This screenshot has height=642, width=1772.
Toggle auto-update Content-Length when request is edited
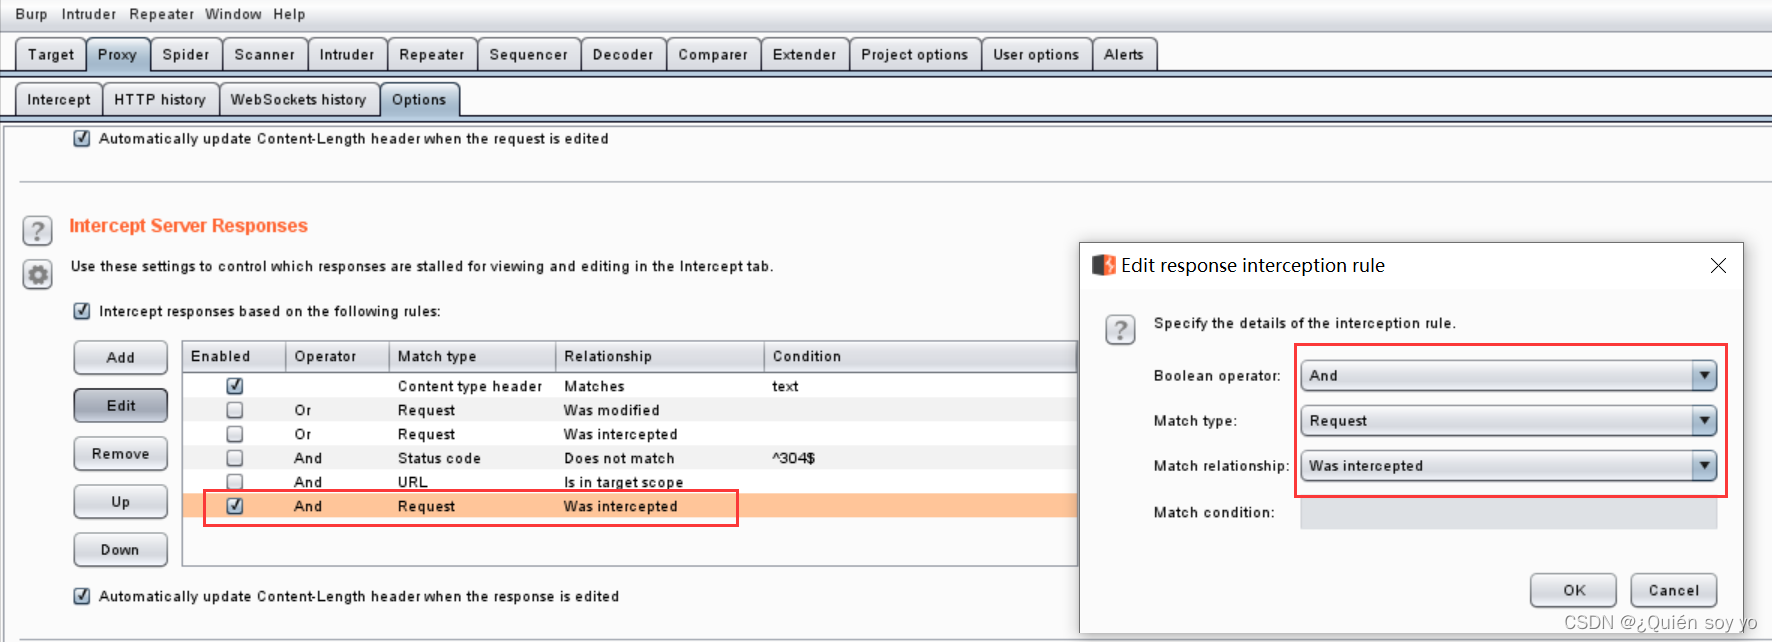(82, 139)
